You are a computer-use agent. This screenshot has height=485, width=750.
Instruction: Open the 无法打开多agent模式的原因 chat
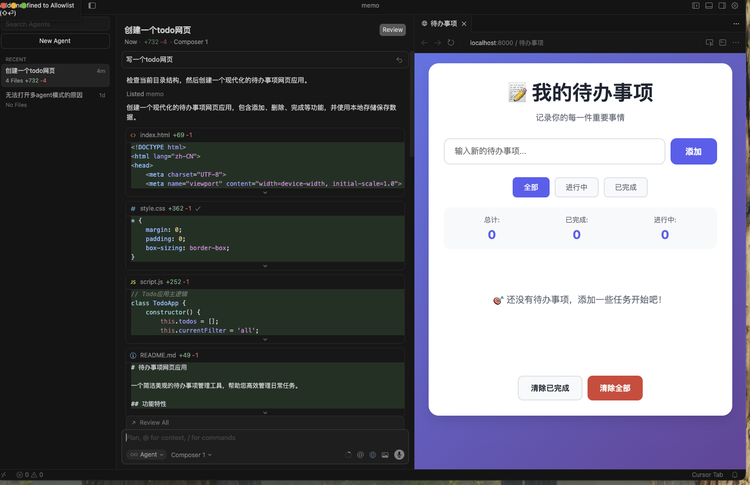pos(49,95)
